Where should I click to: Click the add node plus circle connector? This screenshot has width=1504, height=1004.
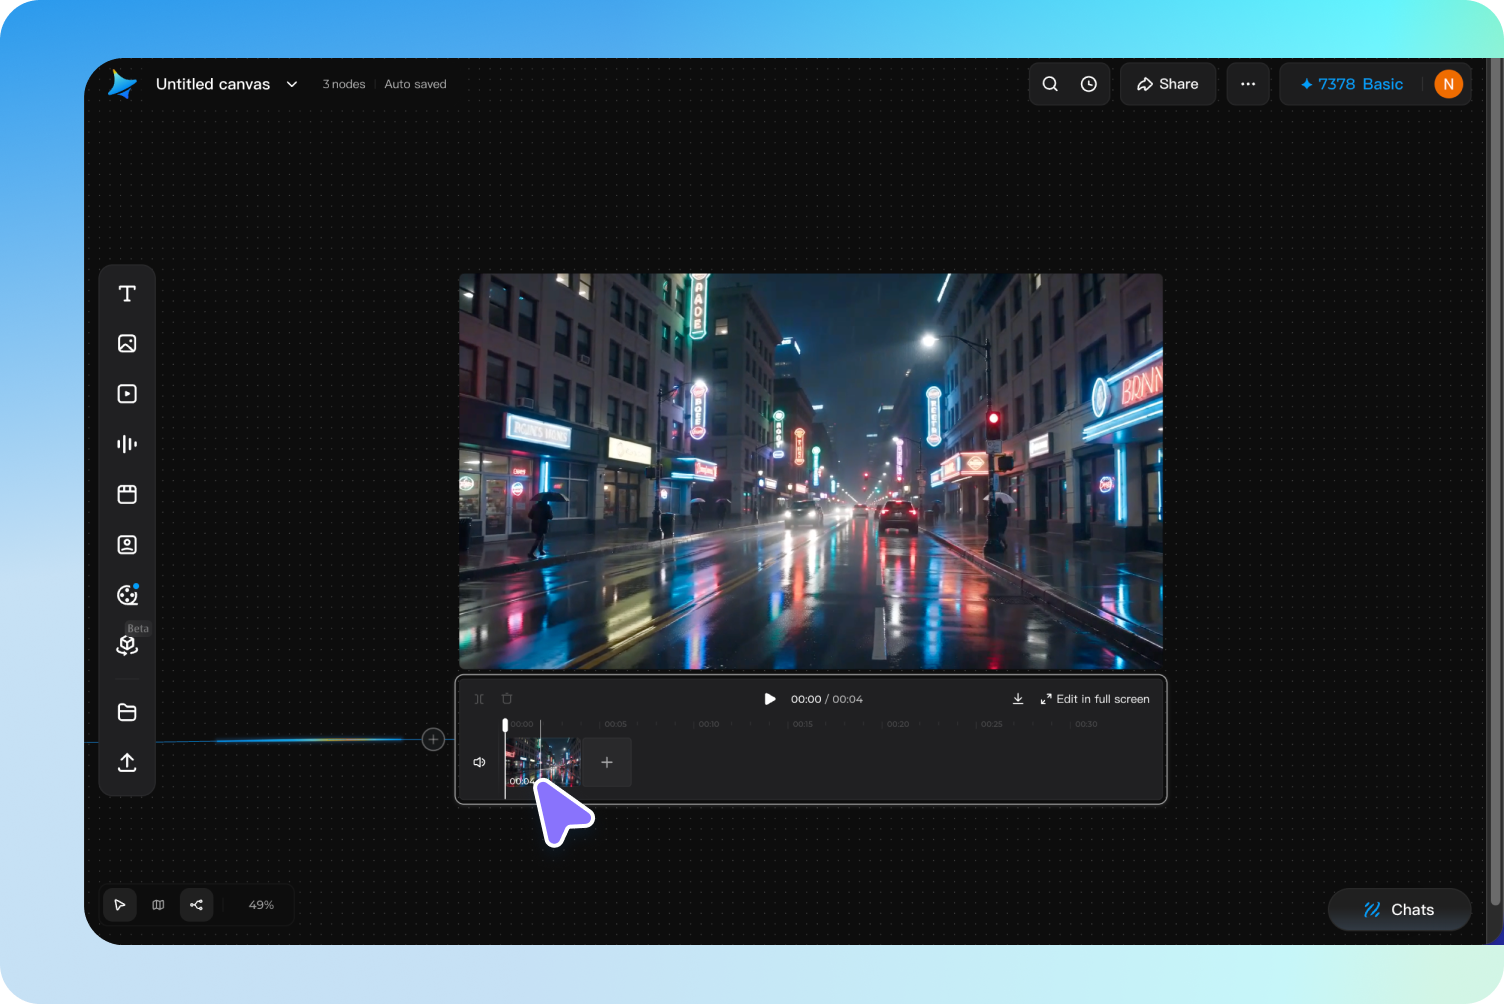[433, 739]
